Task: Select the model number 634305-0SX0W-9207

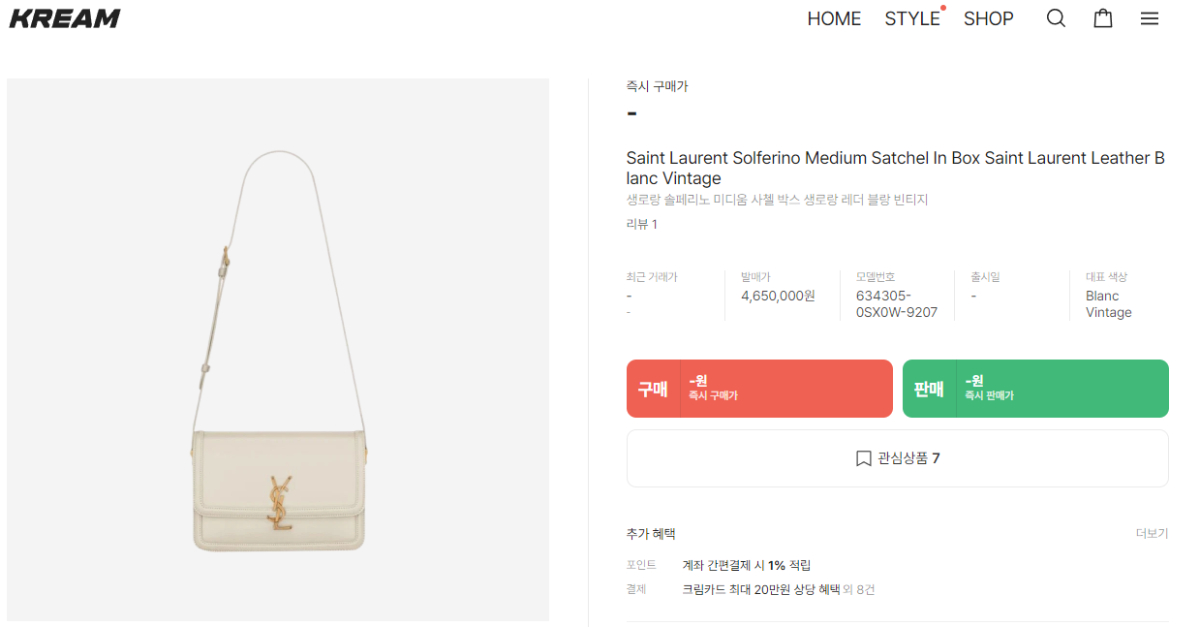Action: pyautogui.click(x=896, y=304)
